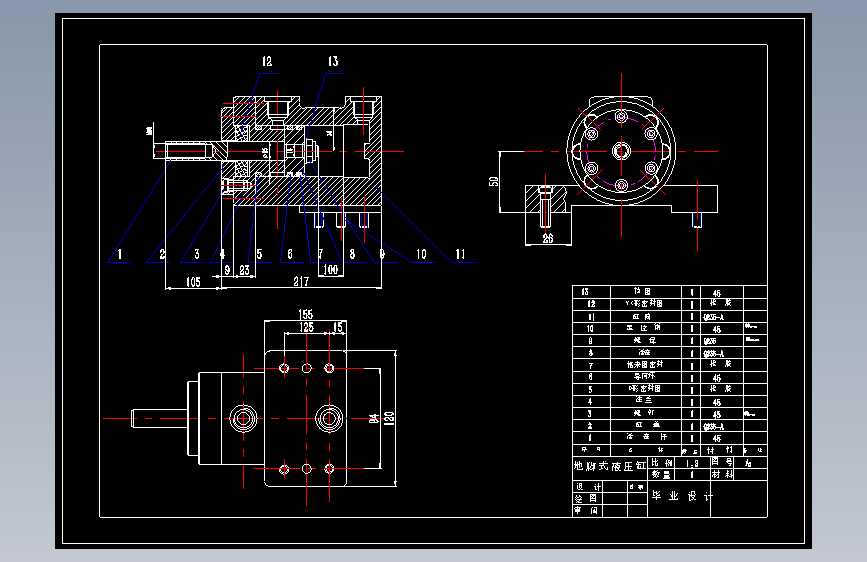
Task: Select the 审阅 cell in title block
Action: (x=586, y=511)
